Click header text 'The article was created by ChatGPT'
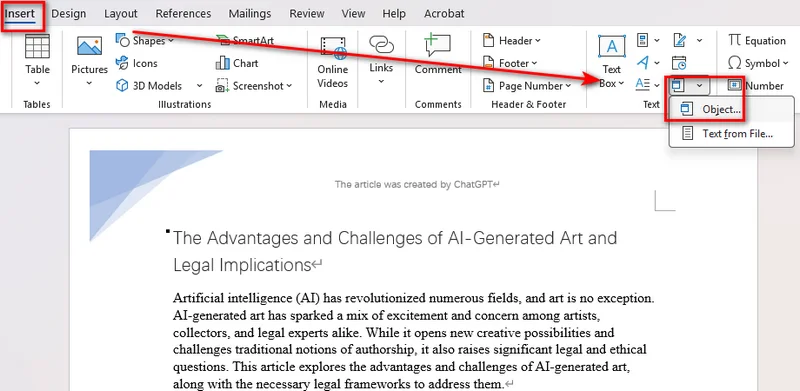The image size is (800, 391). pyautogui.click(x=414, y=184)
